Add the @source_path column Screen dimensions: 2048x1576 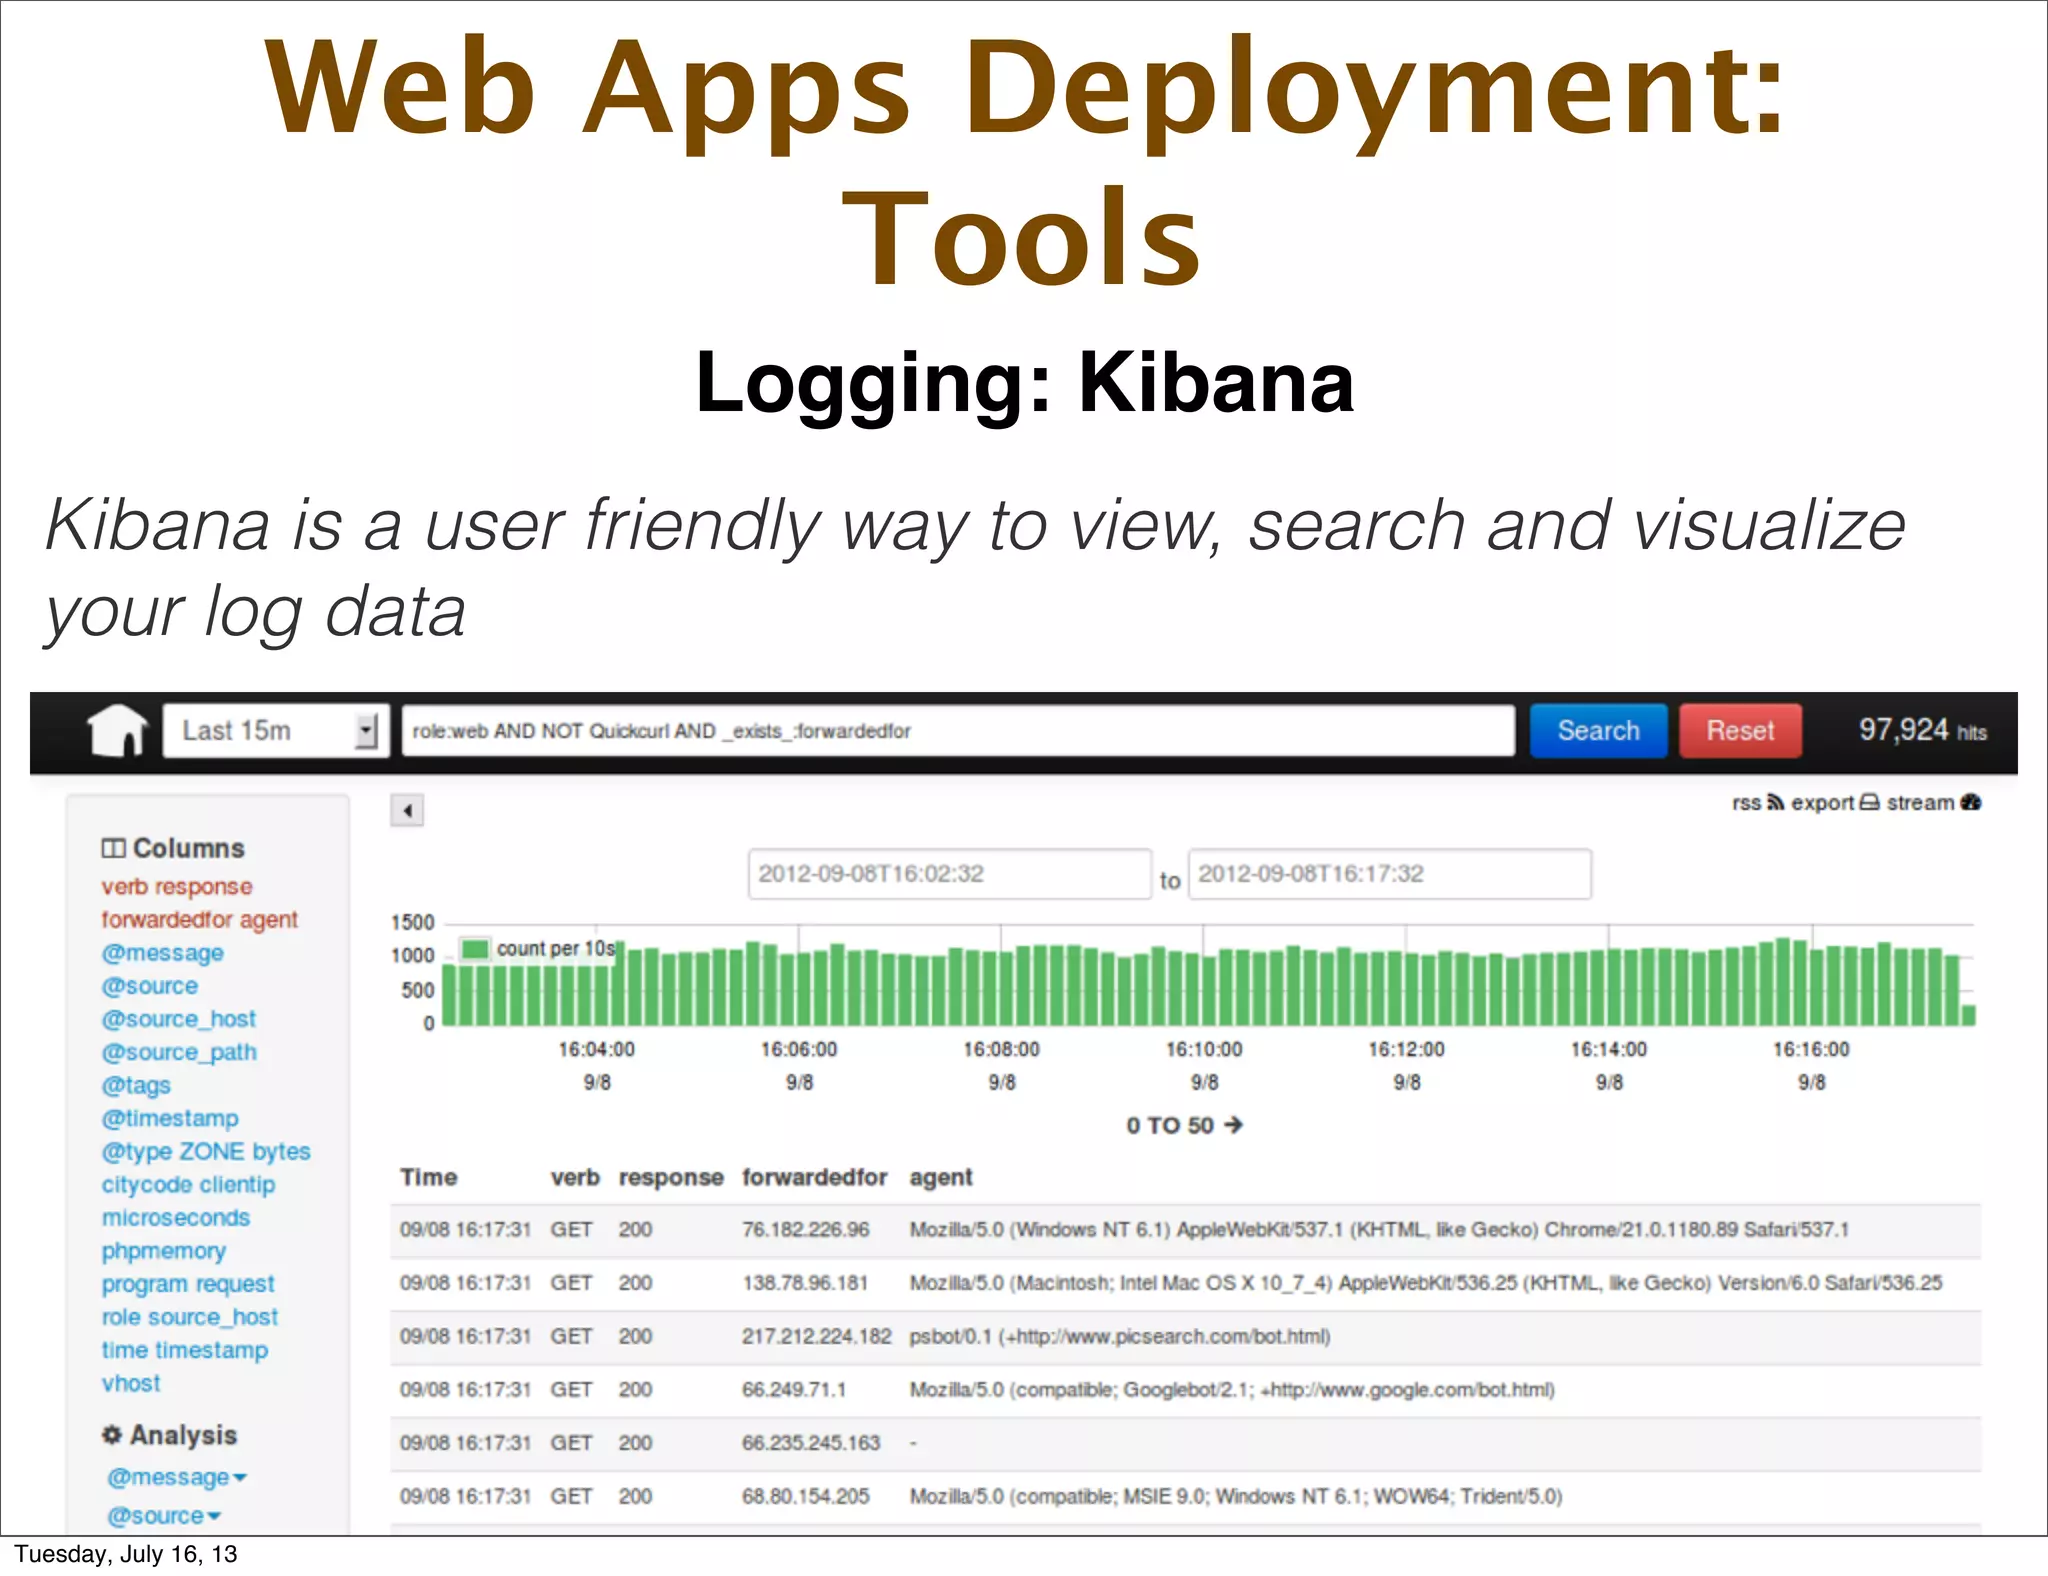tap(179, 1052)
